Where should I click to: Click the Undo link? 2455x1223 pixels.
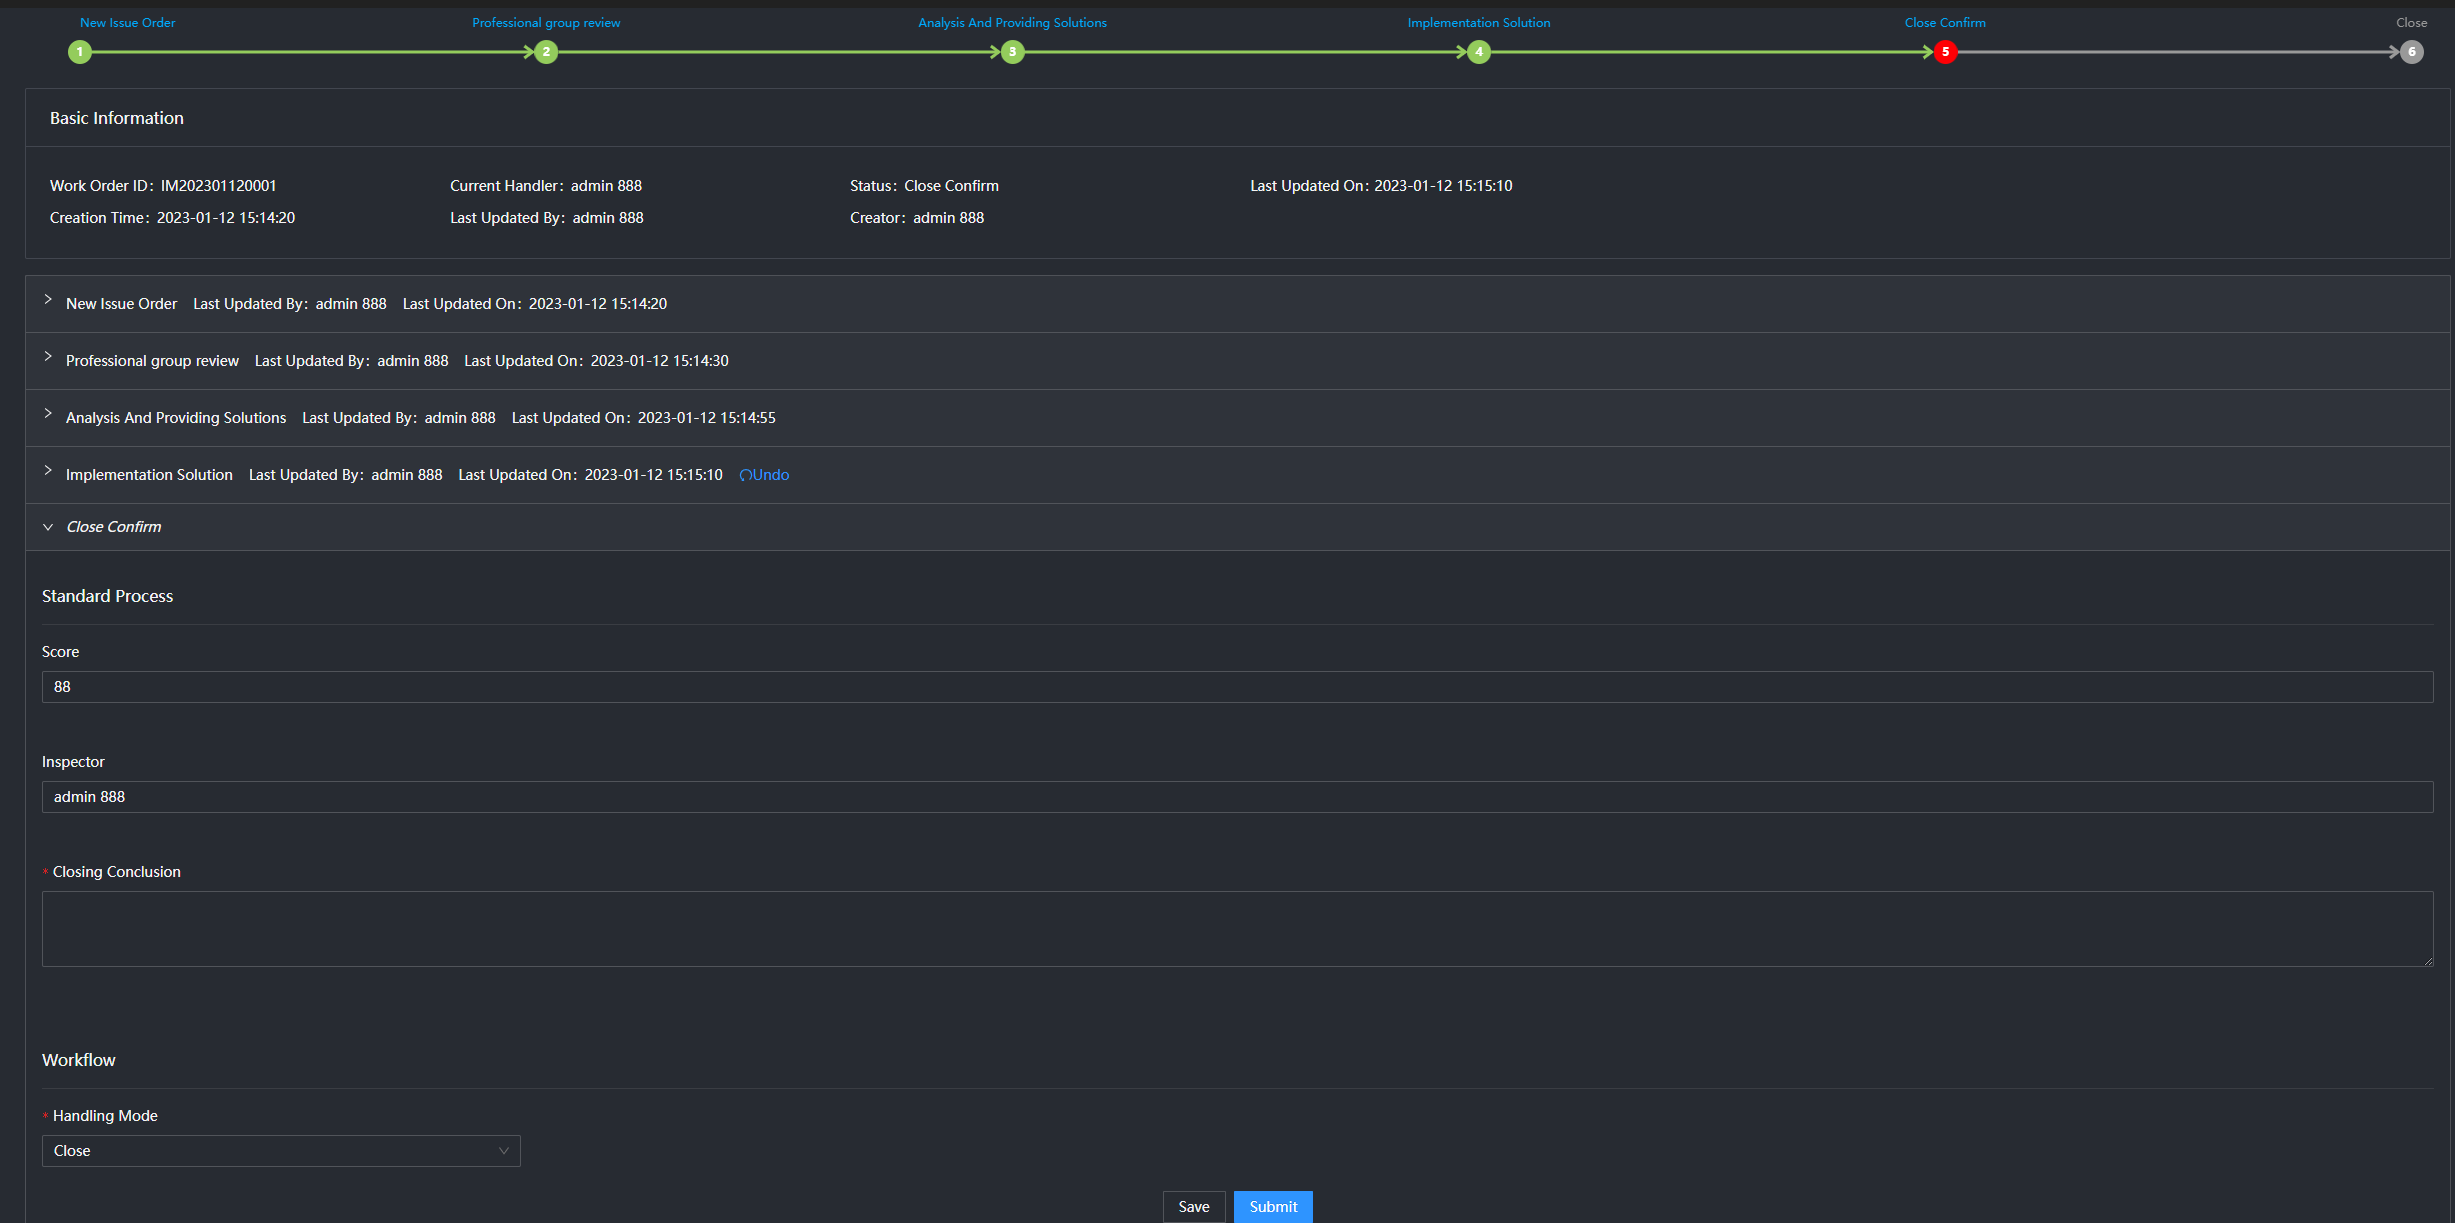pyautogui.click(x=771, y=475)
